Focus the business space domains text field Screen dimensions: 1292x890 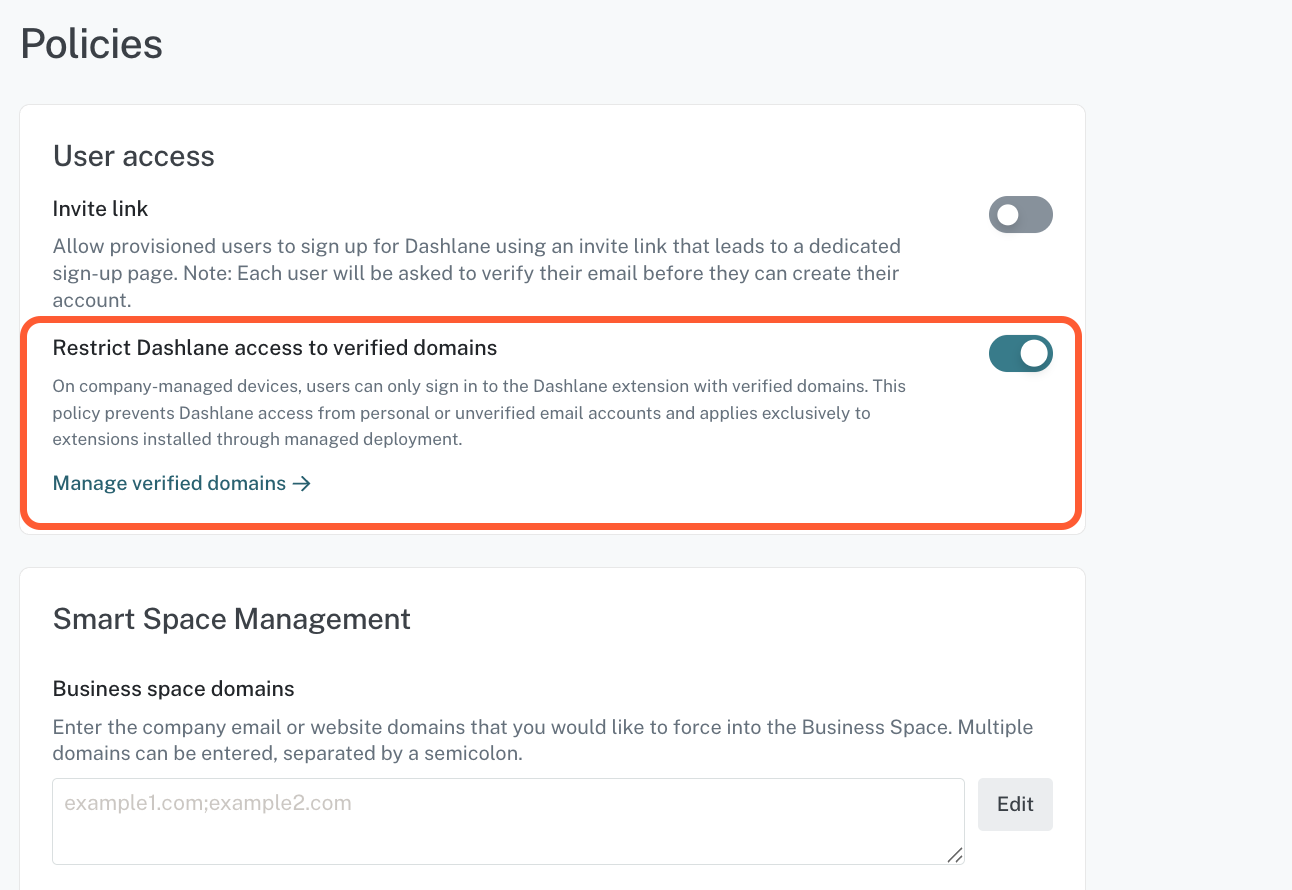tap(508, 821)
